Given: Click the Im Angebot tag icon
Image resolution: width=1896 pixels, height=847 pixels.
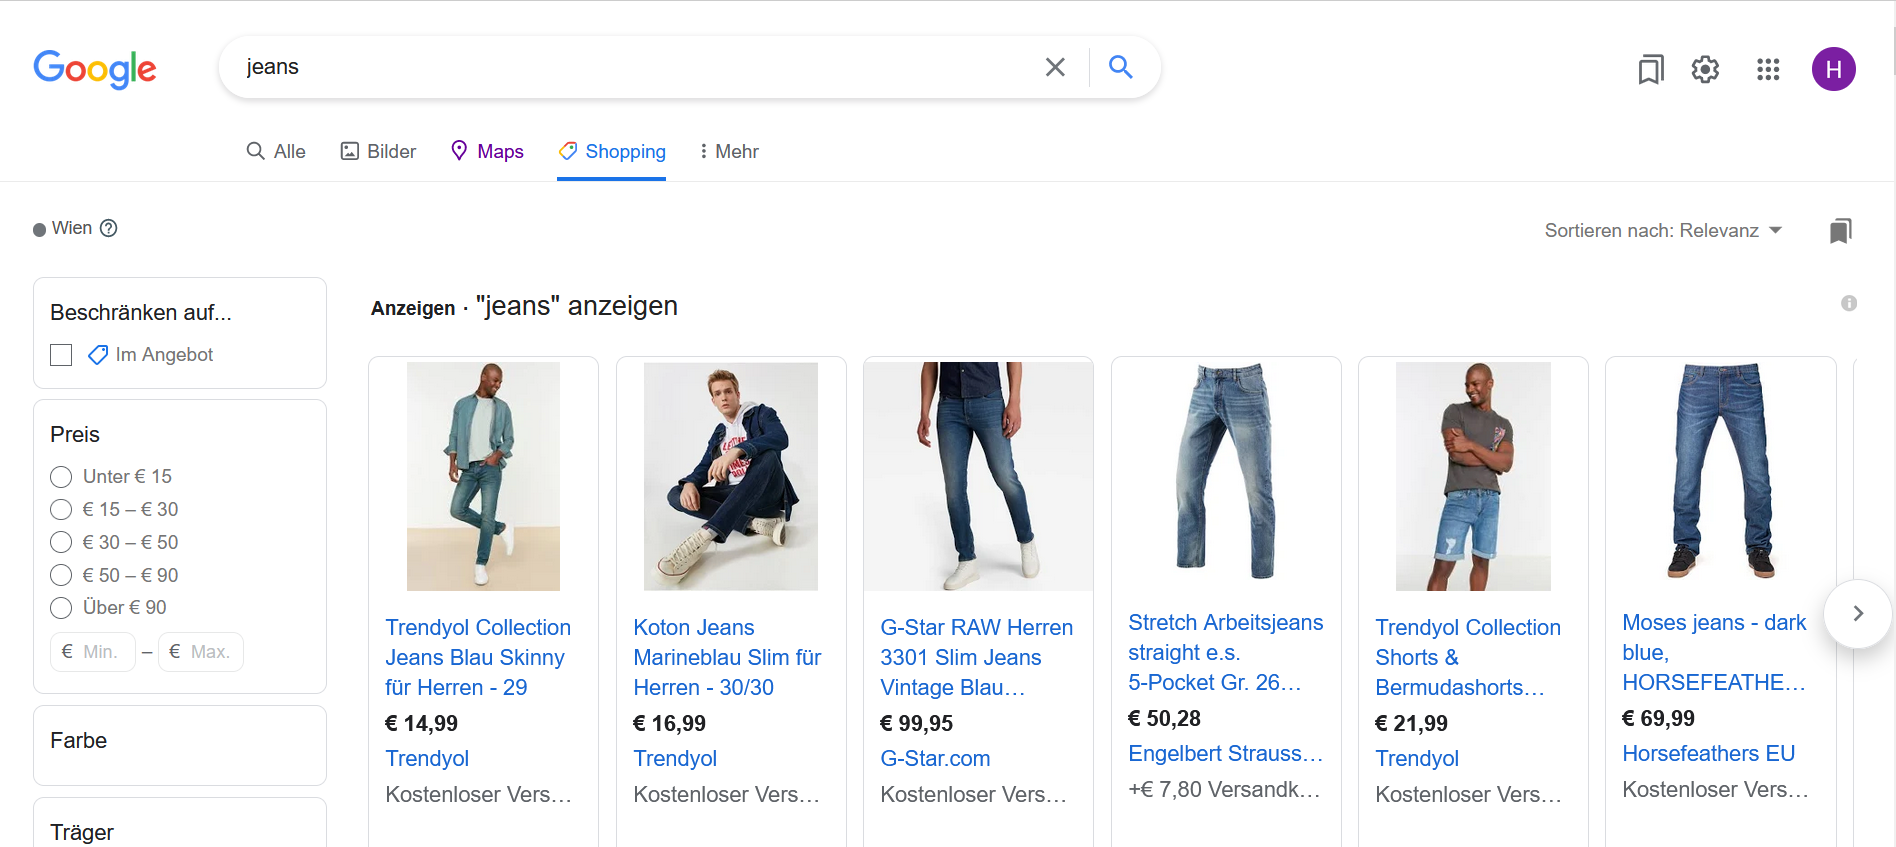Looking at the screenshot, I should (98, 355).
